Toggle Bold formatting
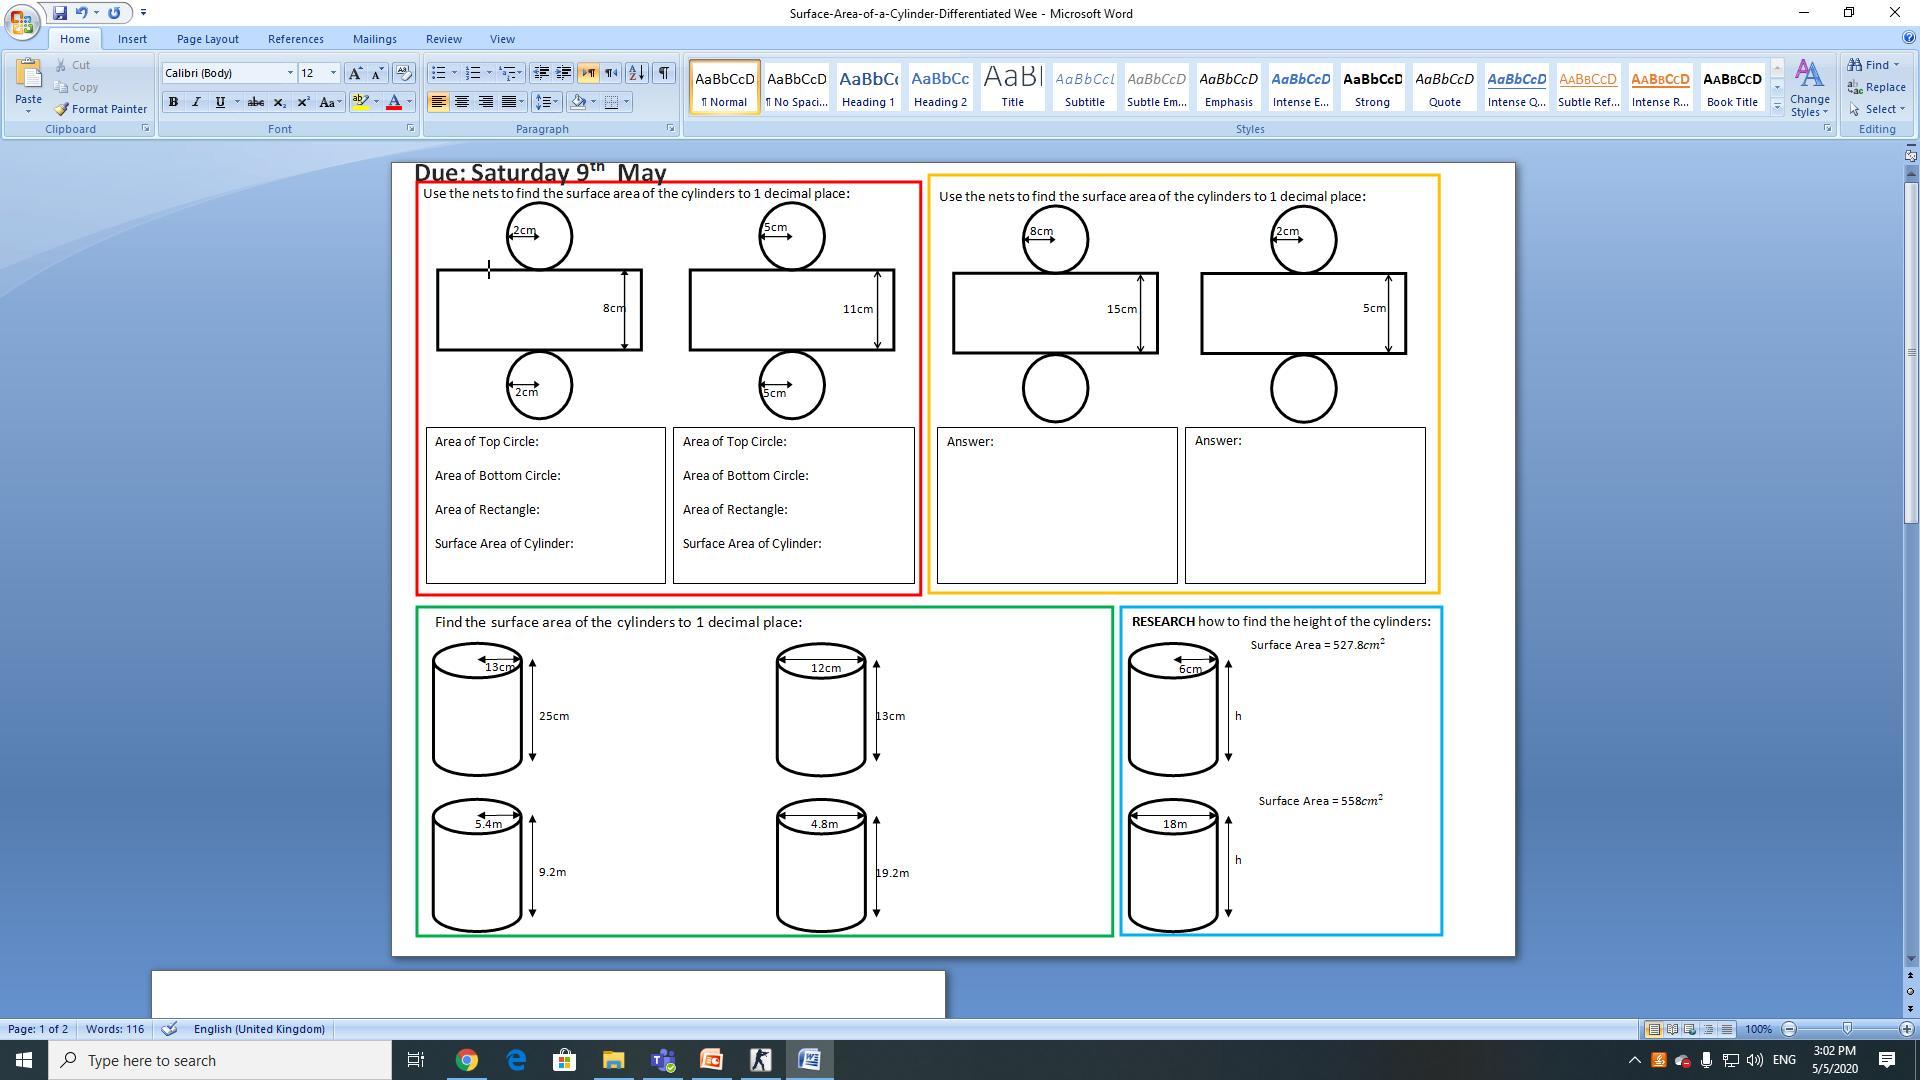 click(173, 102)
